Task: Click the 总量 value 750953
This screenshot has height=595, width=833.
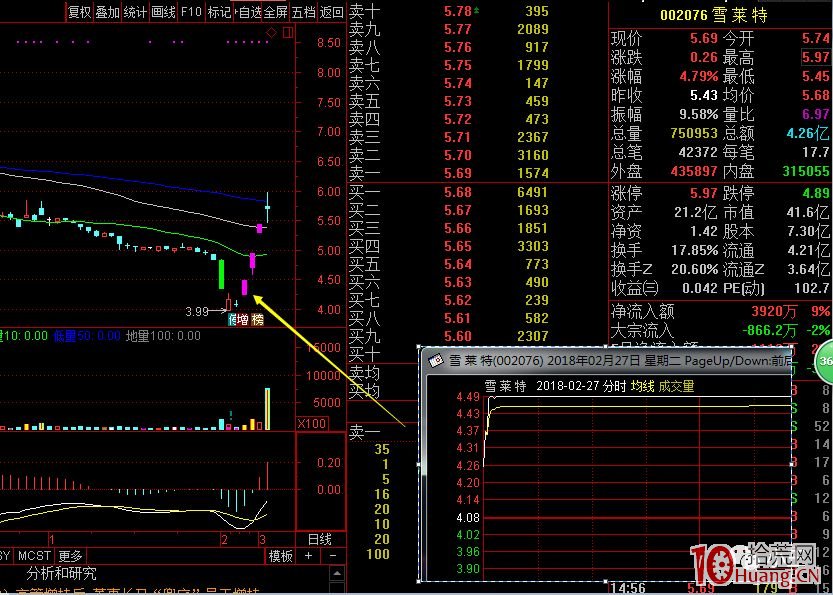Action: 694,133
